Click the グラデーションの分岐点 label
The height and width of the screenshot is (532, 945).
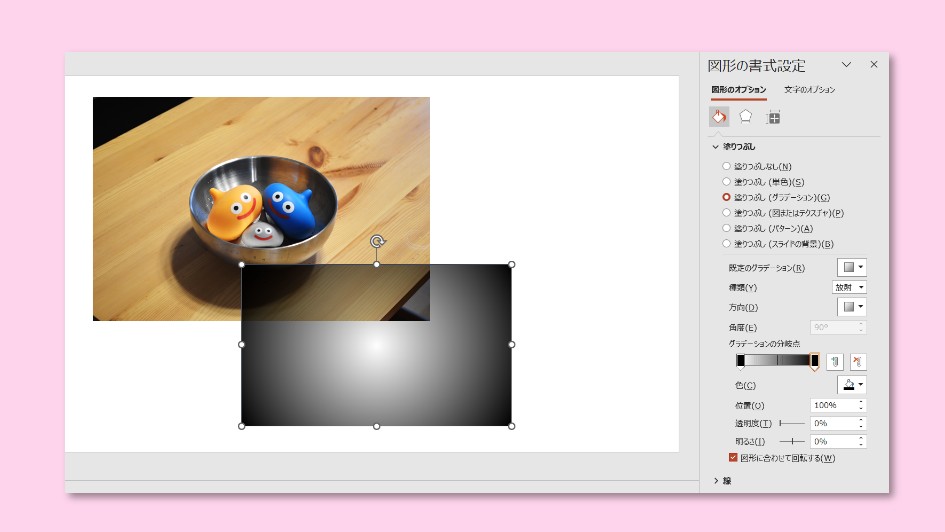764,343
